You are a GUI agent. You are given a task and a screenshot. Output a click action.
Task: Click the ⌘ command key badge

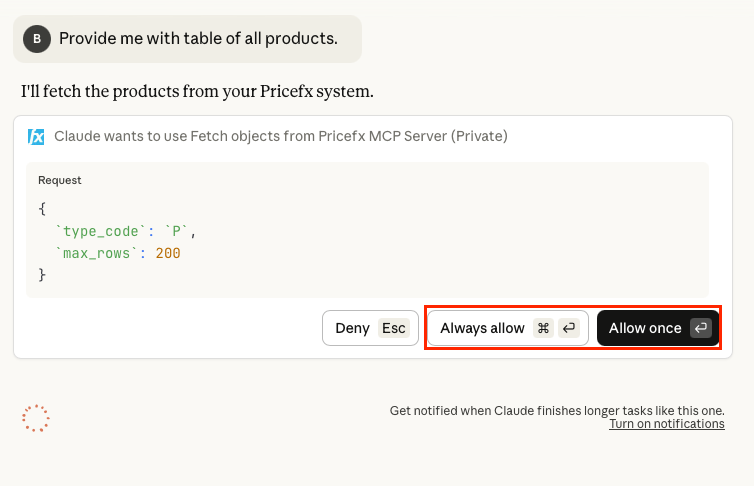[x=543, y=328]
